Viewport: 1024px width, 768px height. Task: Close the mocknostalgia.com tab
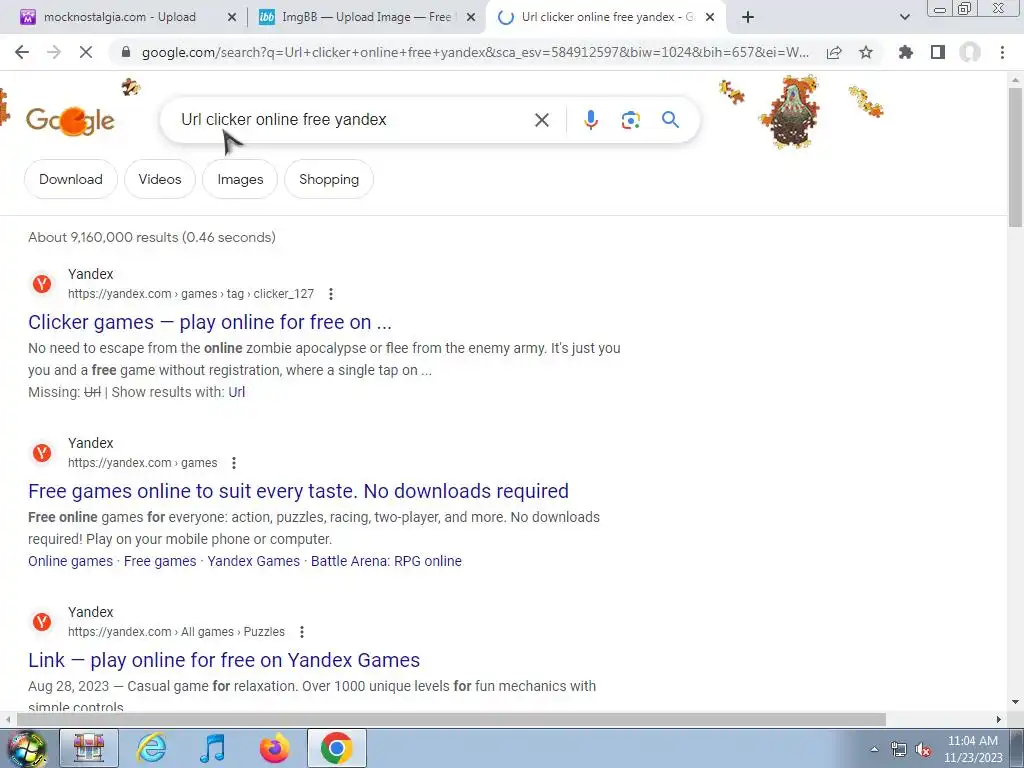tap(232, 18)
